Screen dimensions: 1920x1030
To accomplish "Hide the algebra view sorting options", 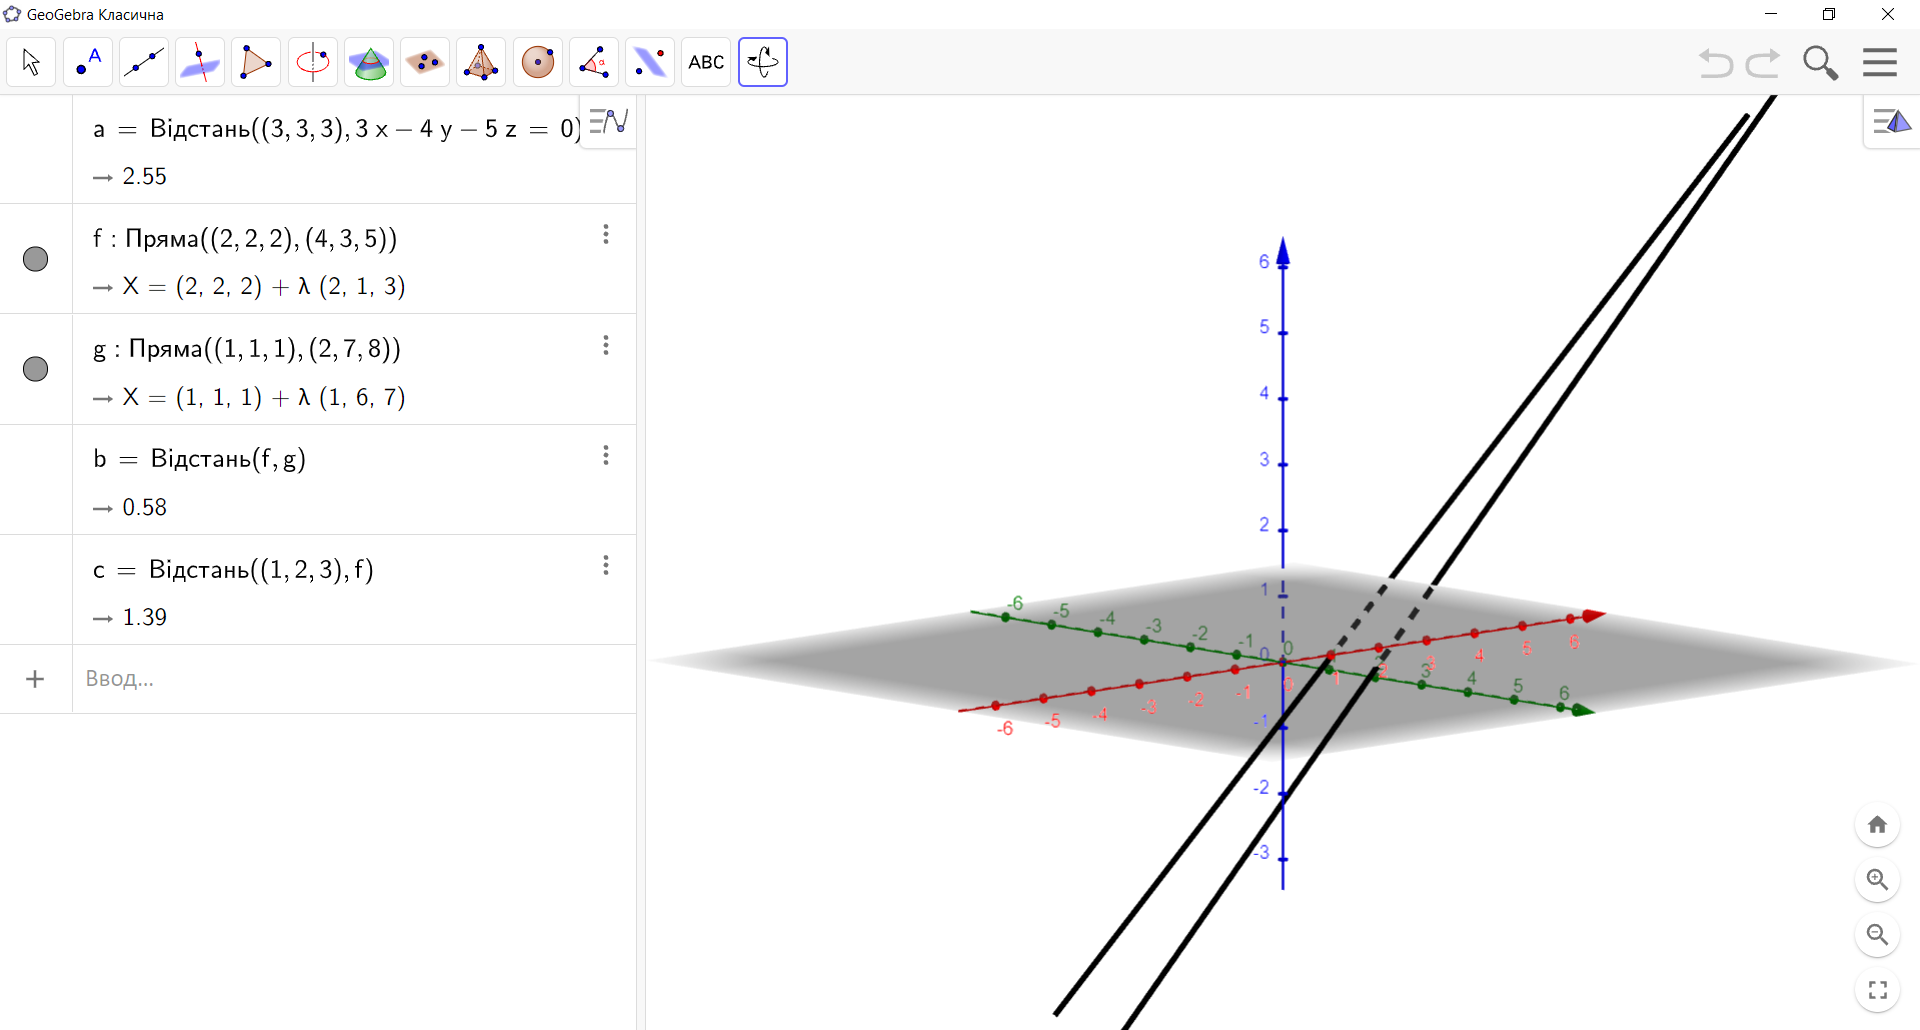I will coord(608,122).
